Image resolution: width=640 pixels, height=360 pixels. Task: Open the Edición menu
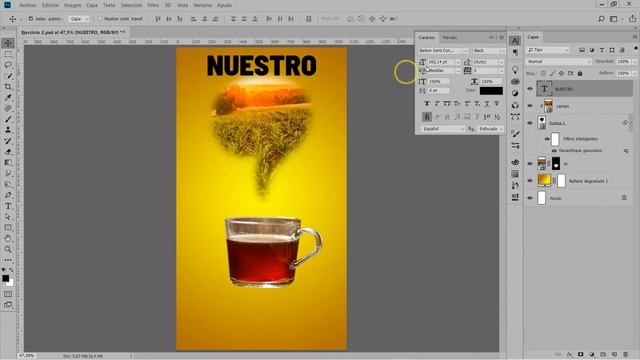click(50, 5)
